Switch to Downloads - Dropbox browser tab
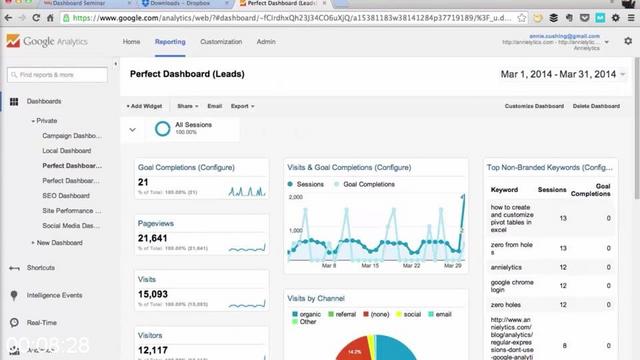This screenshot has width=640, height=360. click(180, 3)
